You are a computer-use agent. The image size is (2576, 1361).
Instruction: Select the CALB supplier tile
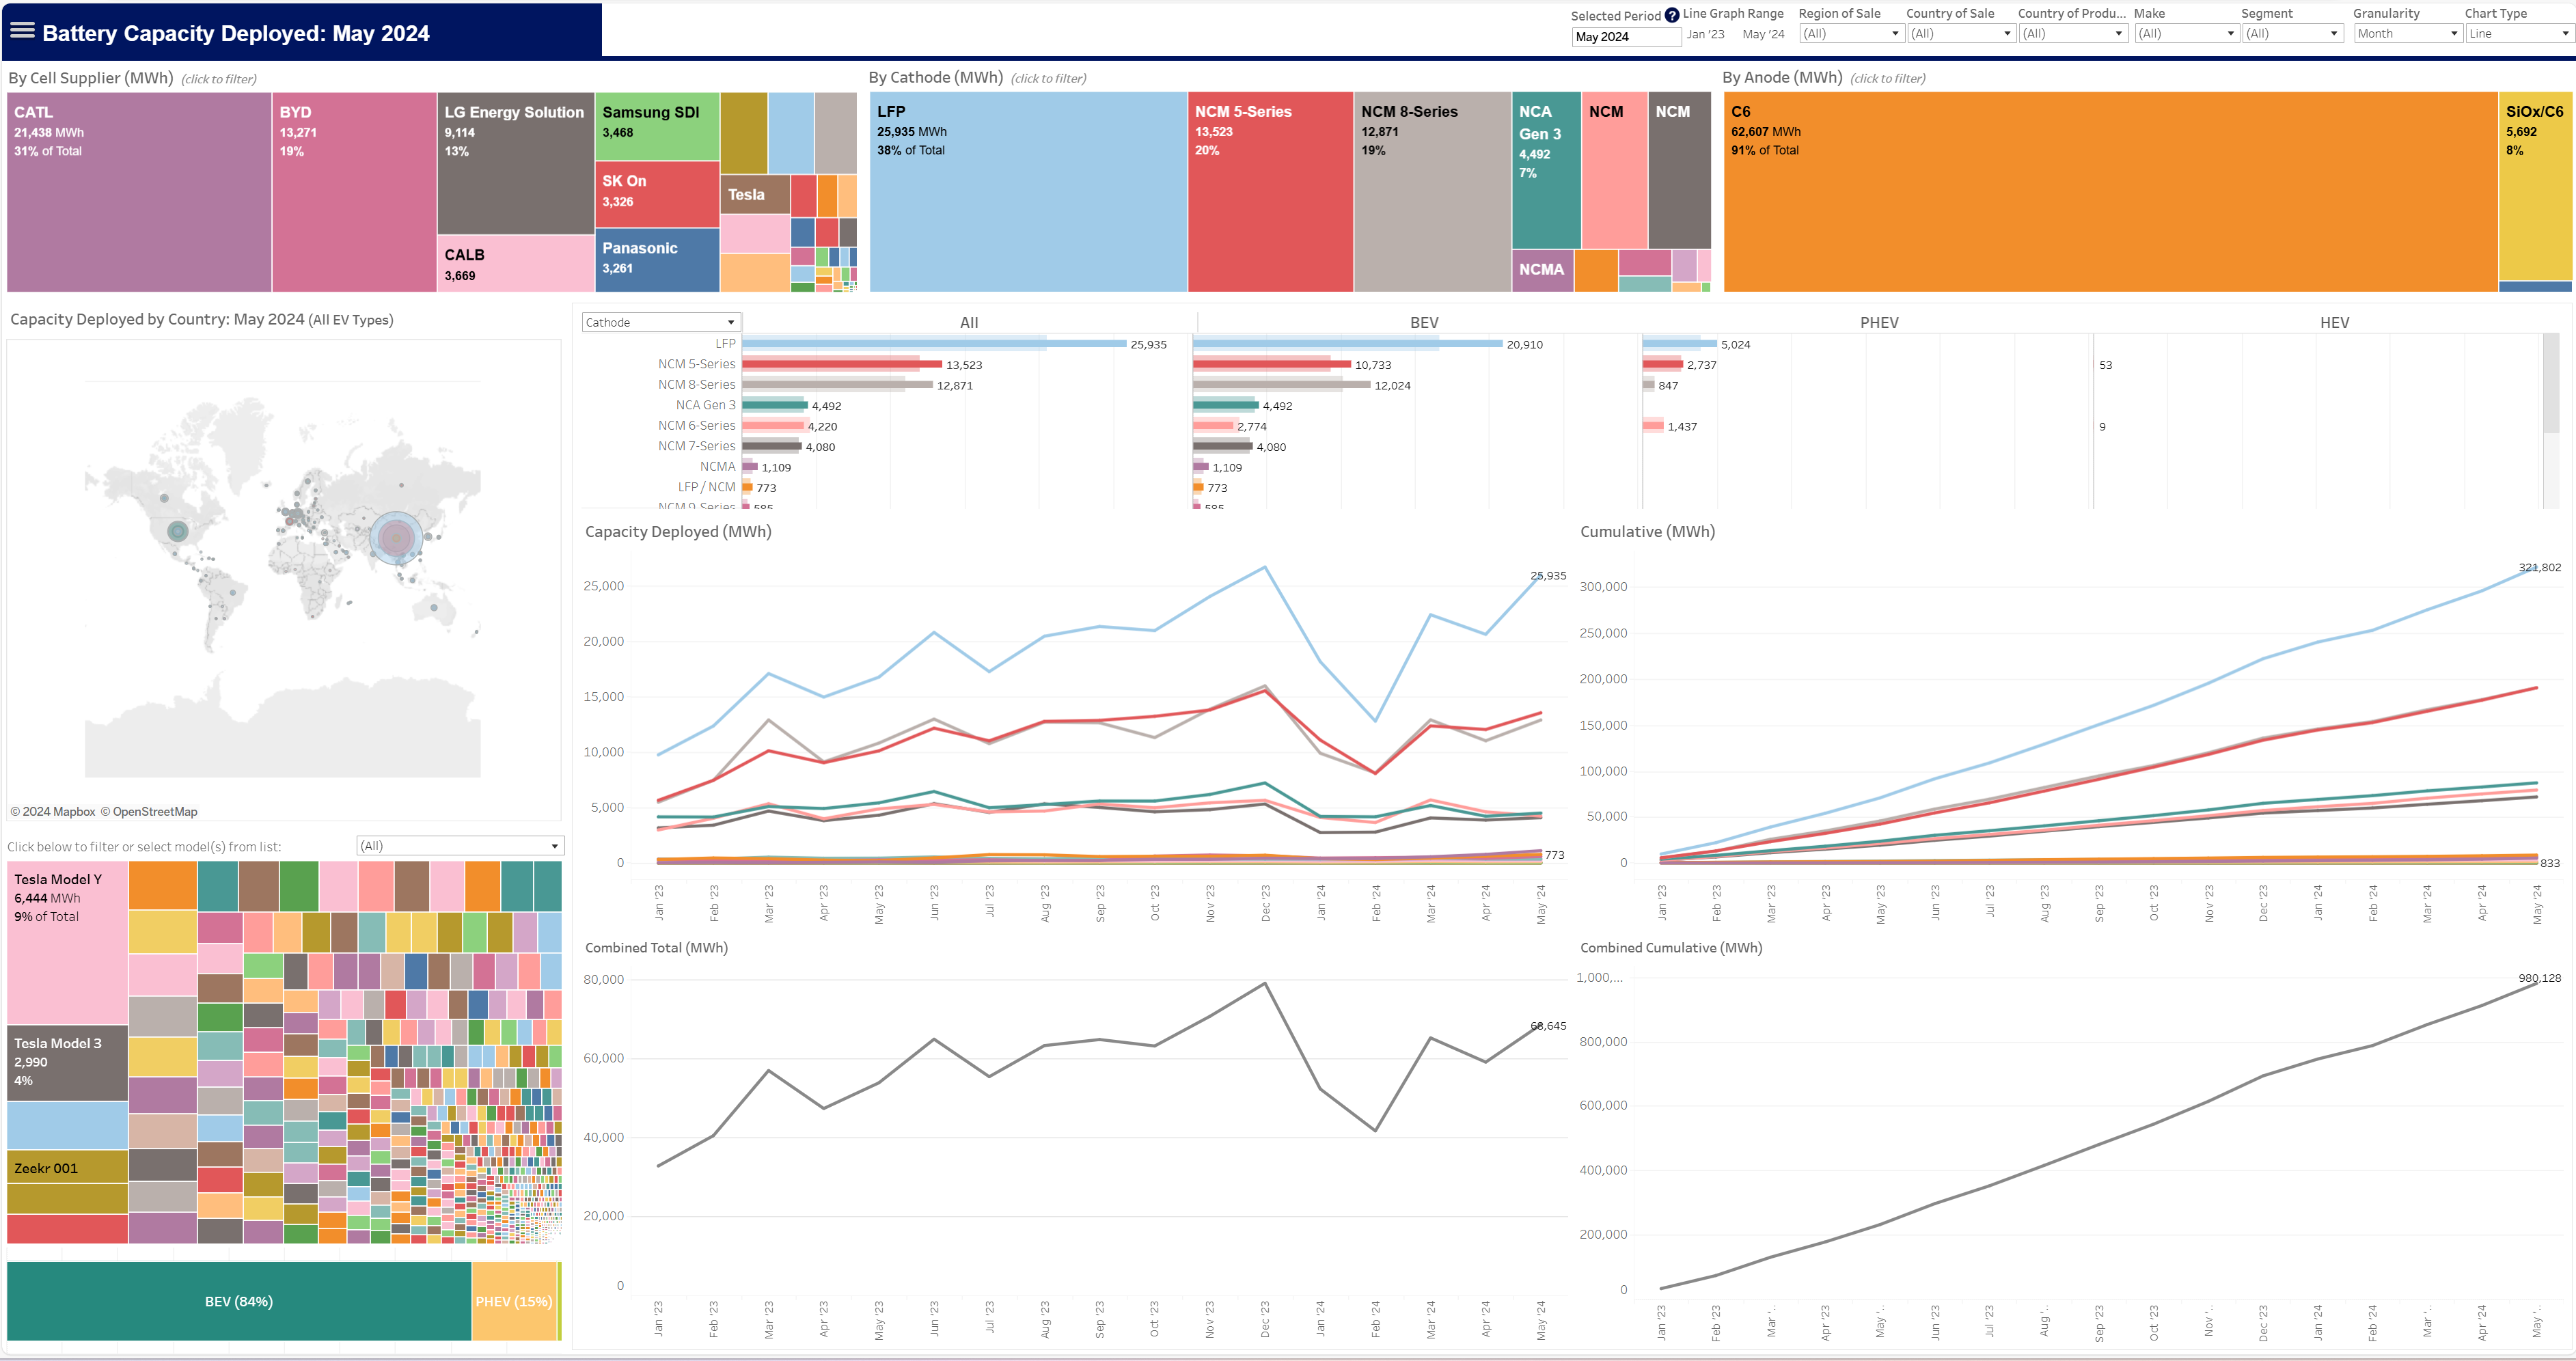[x=516, y=264]
